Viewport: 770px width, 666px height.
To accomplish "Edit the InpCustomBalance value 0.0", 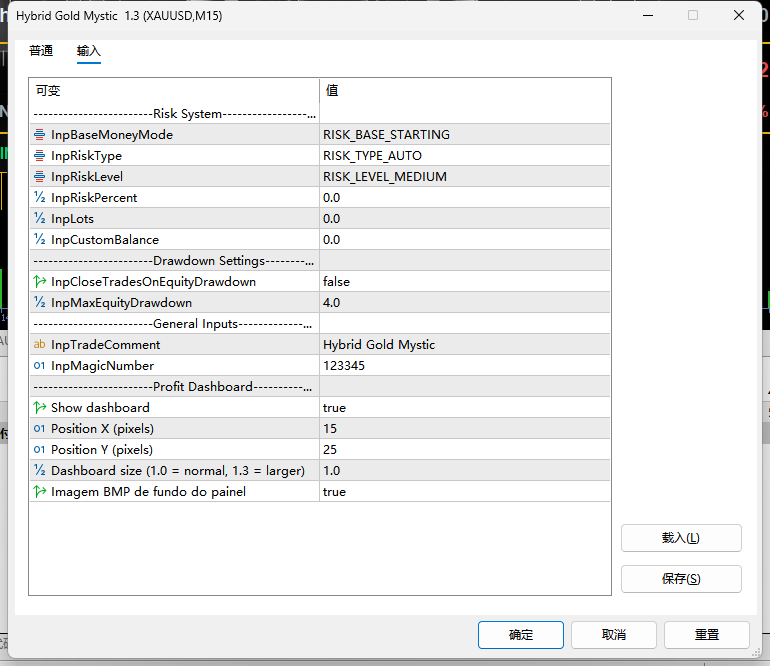I will 465,240.
